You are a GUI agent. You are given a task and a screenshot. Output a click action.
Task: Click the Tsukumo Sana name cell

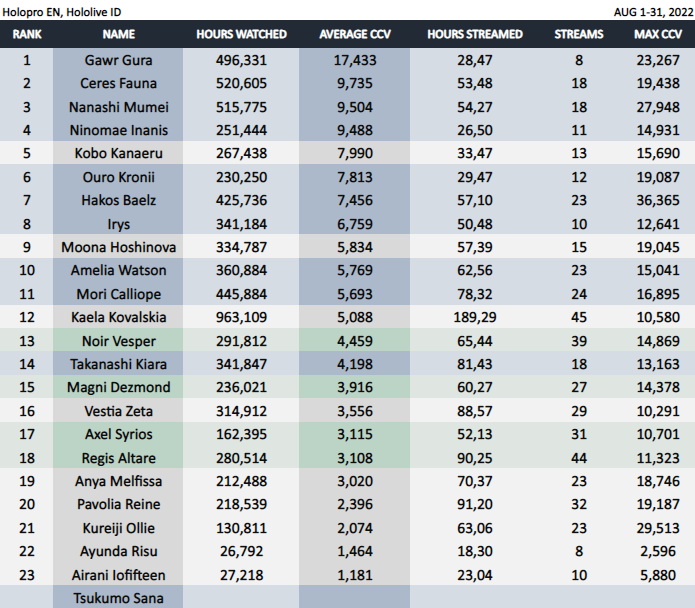tap(118, 598)
